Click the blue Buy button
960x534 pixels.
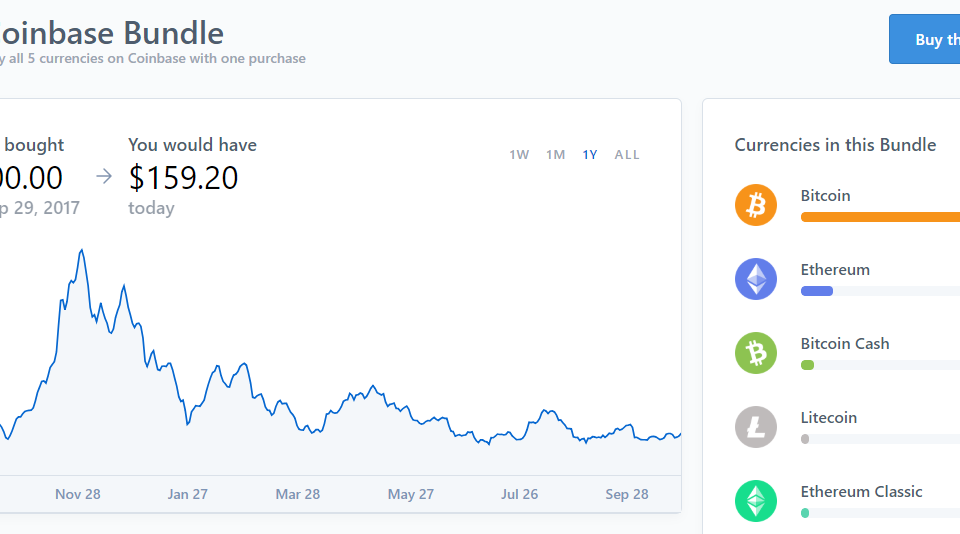(x=924, y=39)
